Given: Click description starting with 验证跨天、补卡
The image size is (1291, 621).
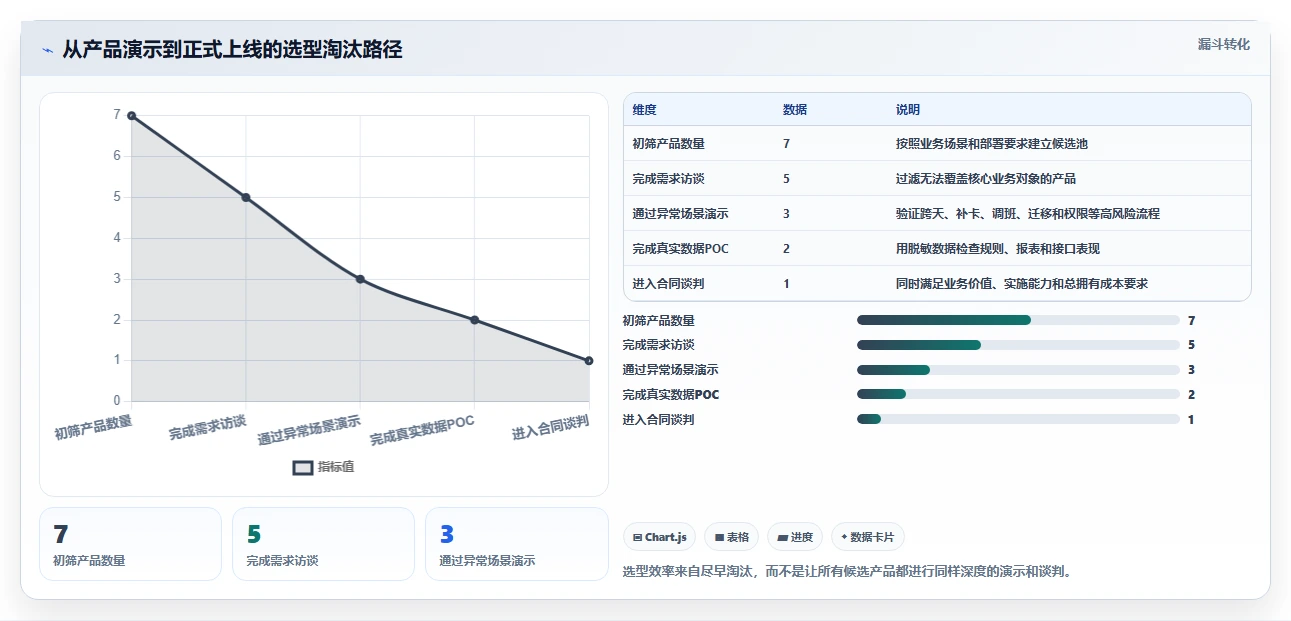Looking at the screenshot, I should [x=1028, y=214].
